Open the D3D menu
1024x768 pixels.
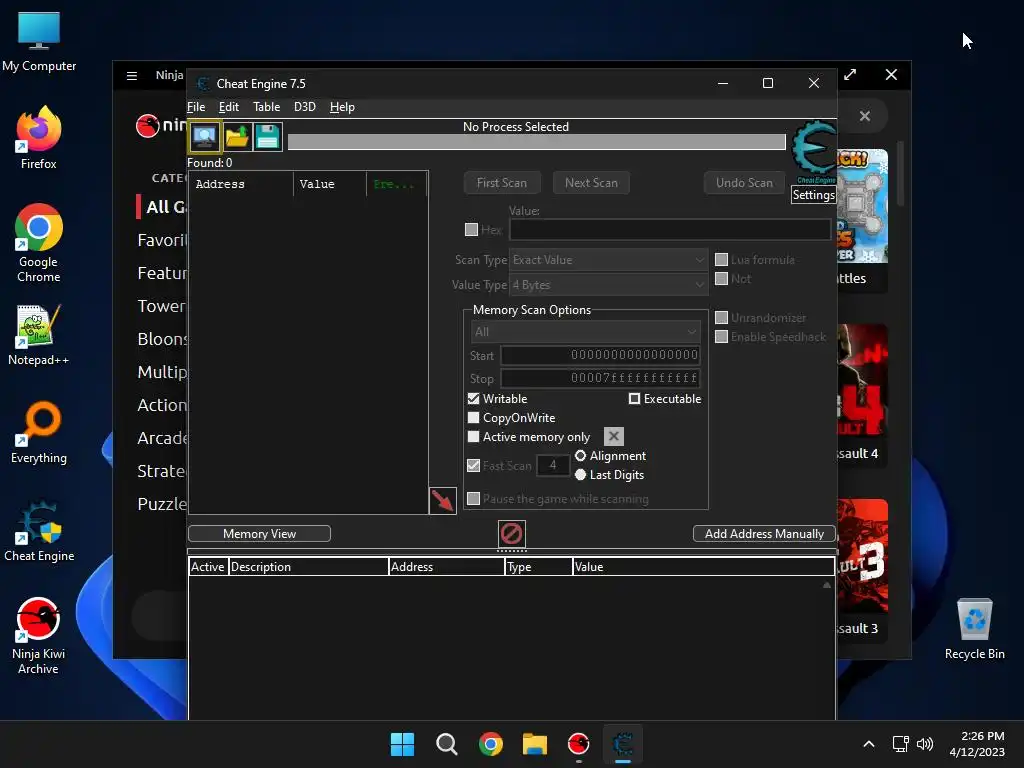[x=304, y=106]
